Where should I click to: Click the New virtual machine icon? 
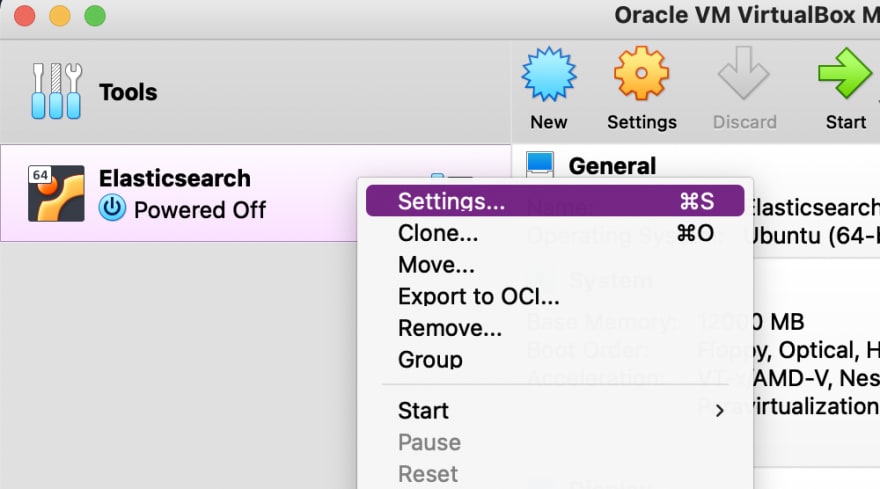pos(548,74)
